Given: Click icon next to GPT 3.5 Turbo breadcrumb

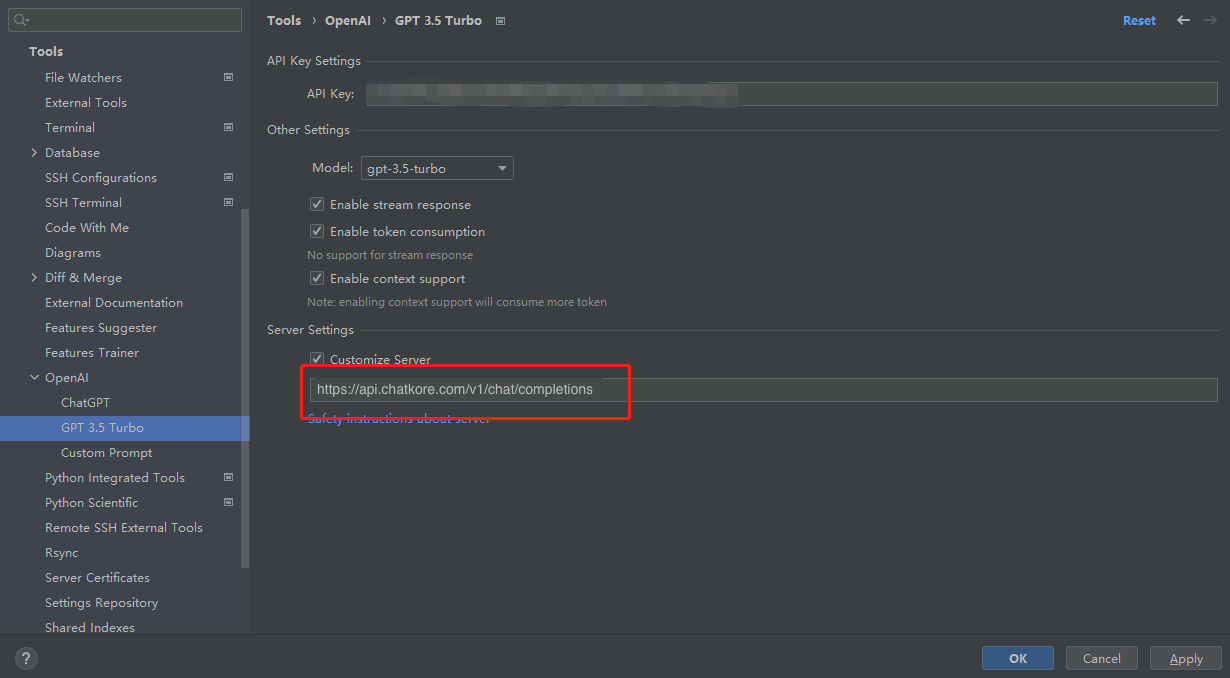Looking at the screenshot, I should (501, 21).
